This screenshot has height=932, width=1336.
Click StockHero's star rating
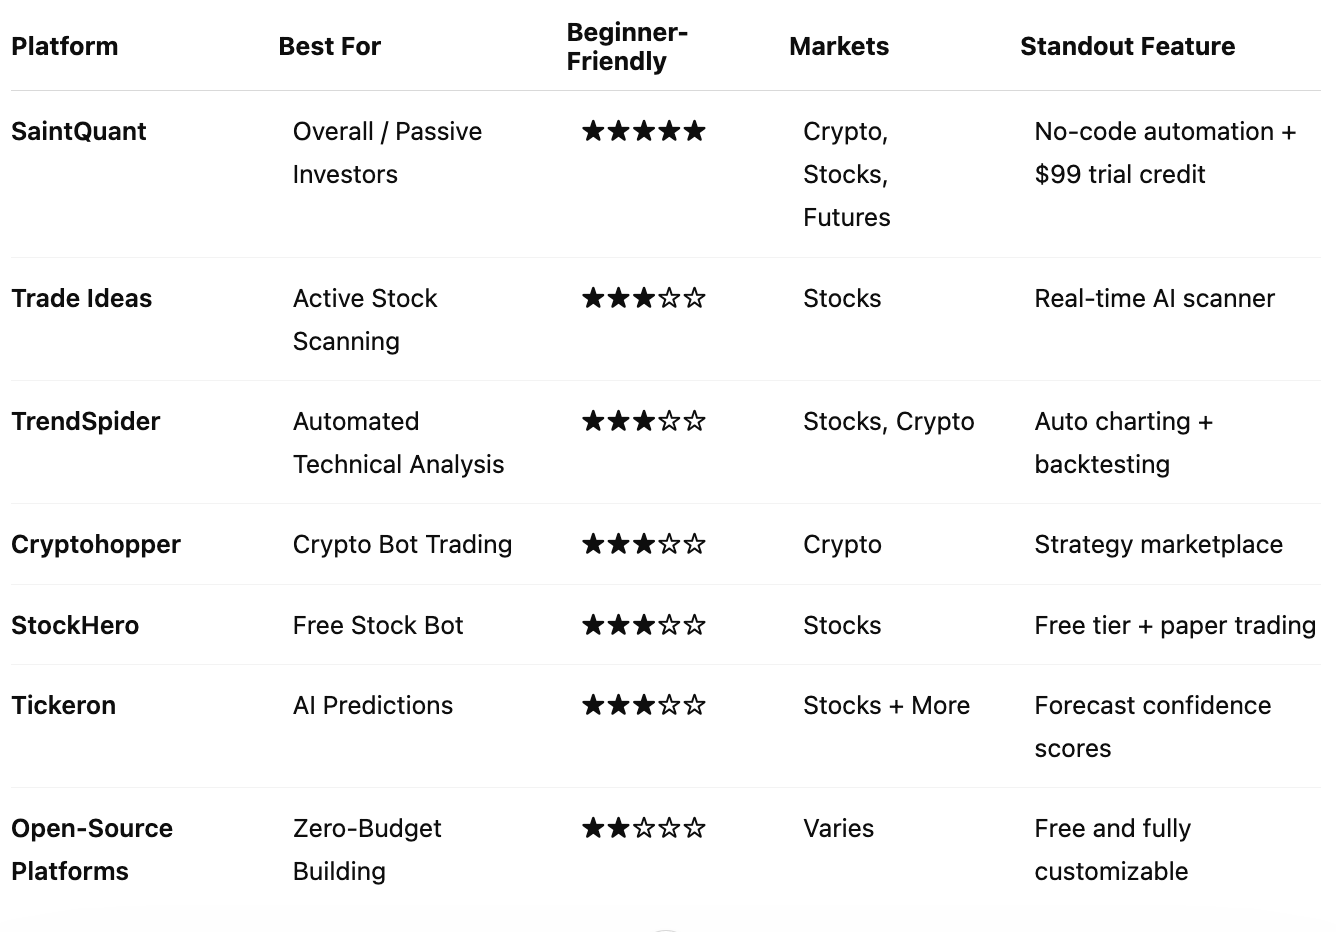click(644, 625)
